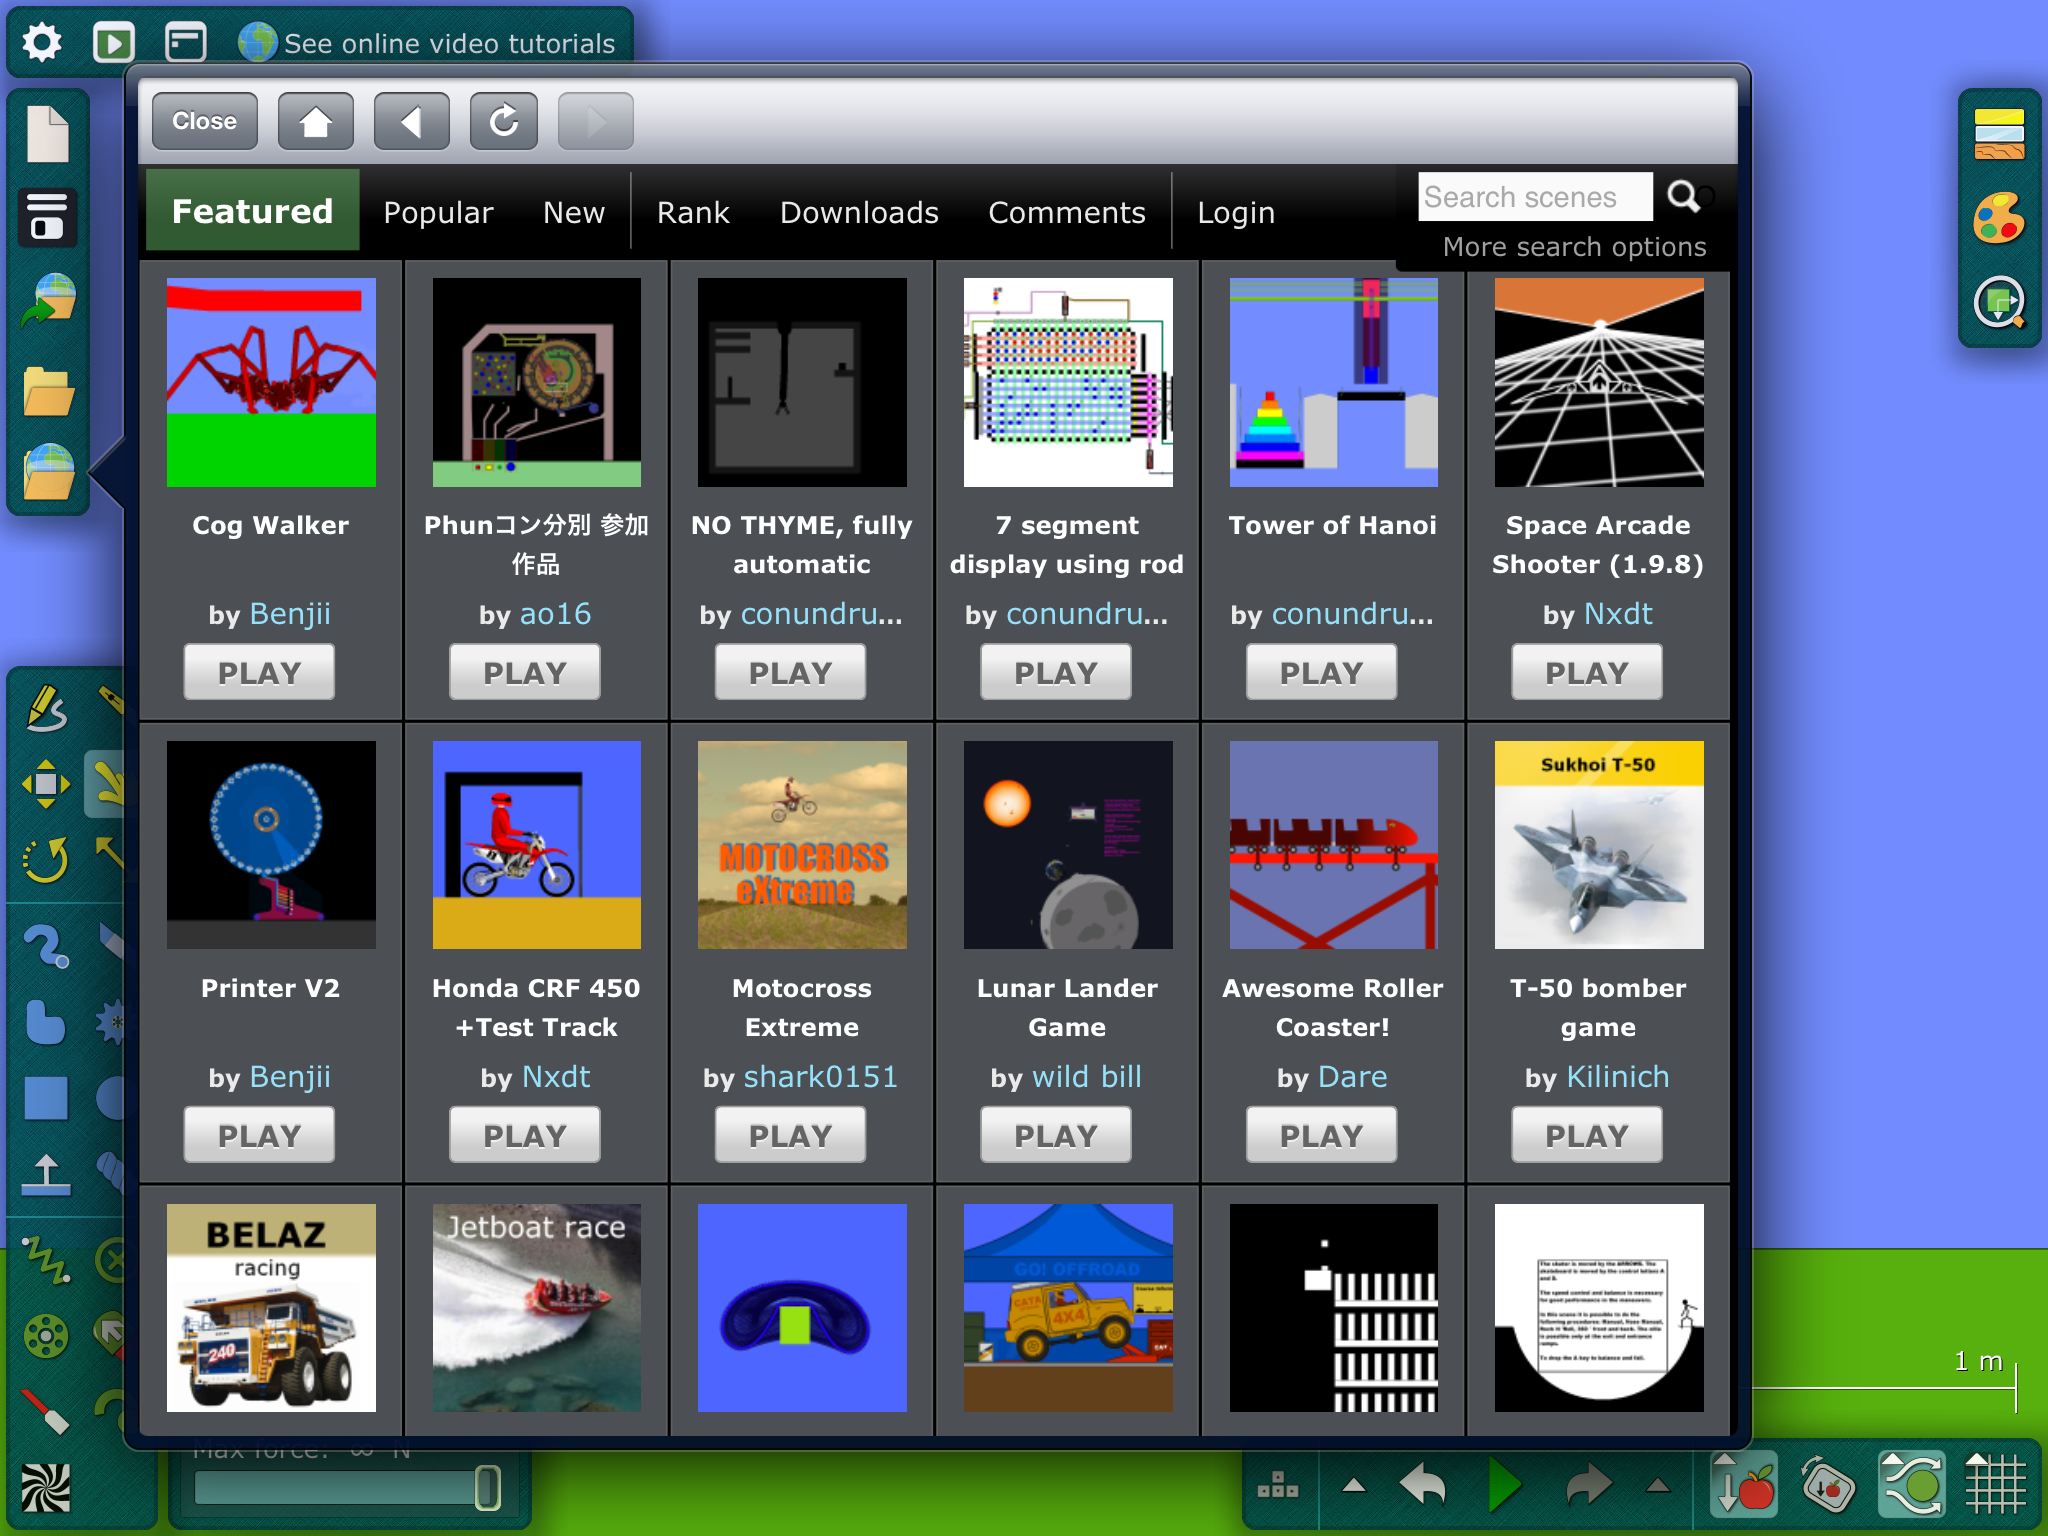Click the globe with green arrow icon

(47, 302)
